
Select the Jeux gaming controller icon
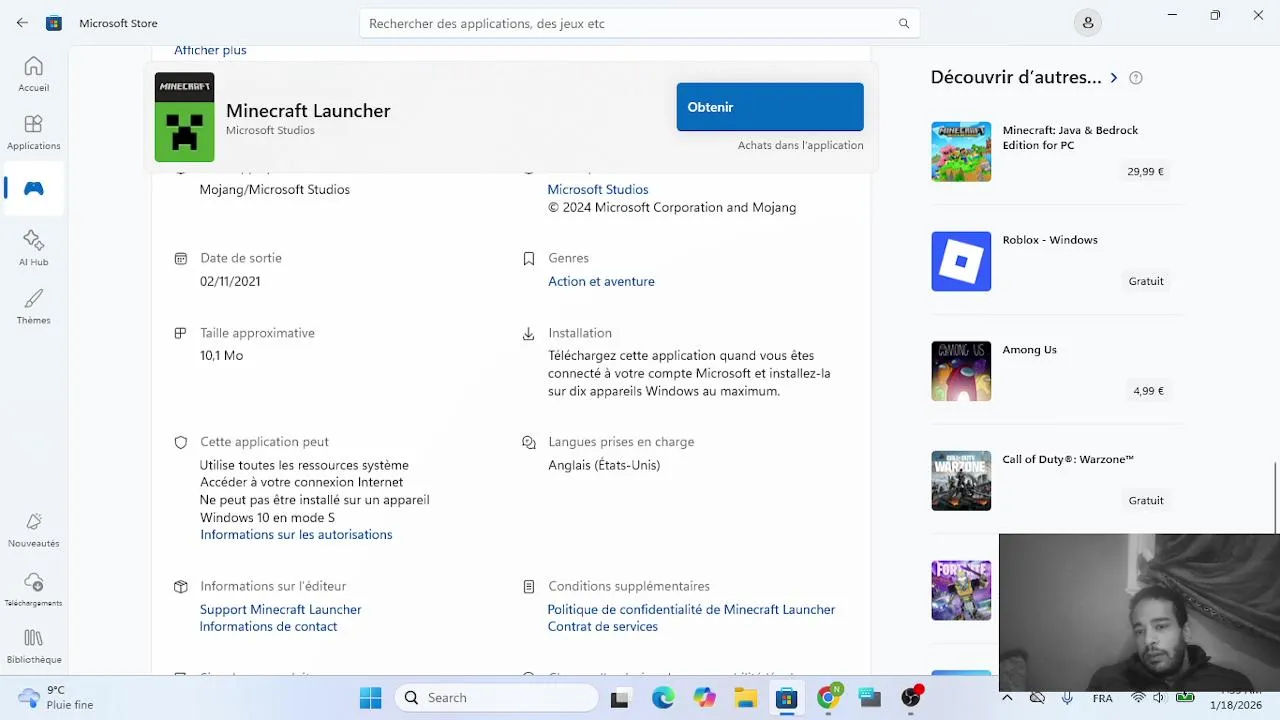click(34, 188)
